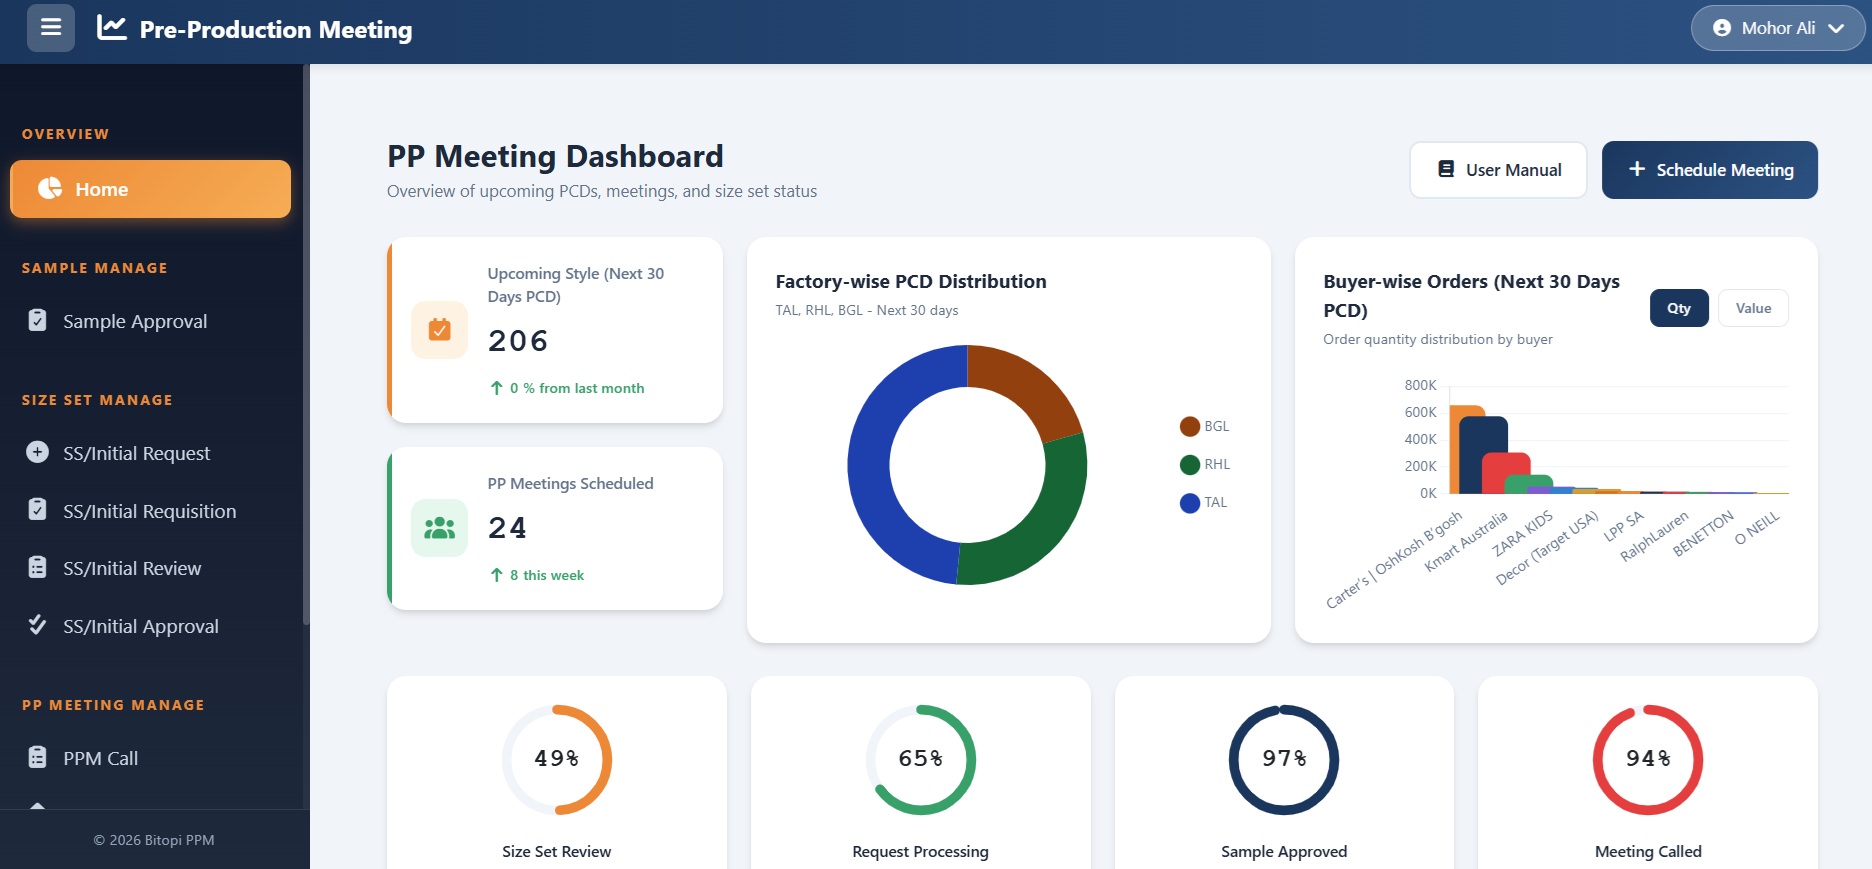Click the SS/Initial Review list icon
Viewport: 1872px width, 869px height.
coord(37,567)
